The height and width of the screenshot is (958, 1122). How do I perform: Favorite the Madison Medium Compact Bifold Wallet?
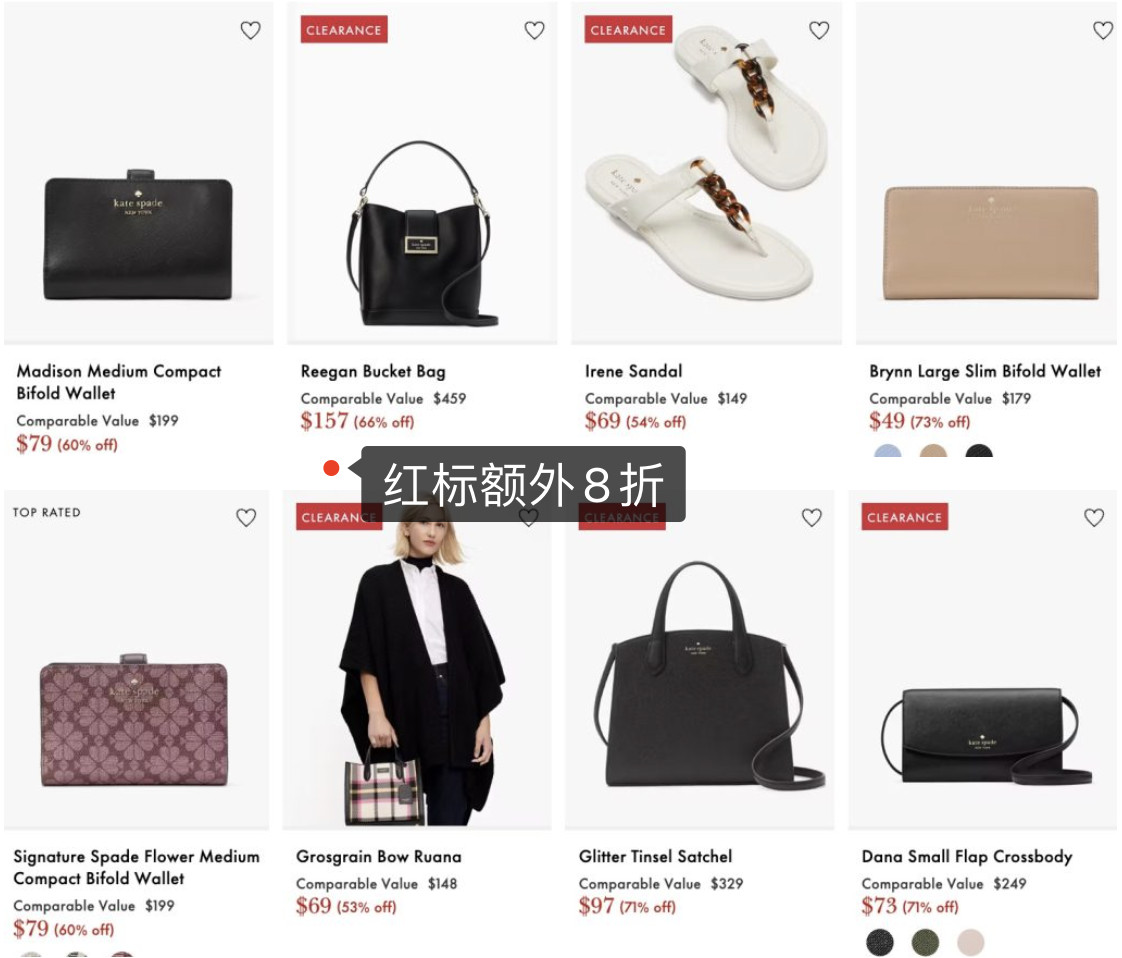250,30
